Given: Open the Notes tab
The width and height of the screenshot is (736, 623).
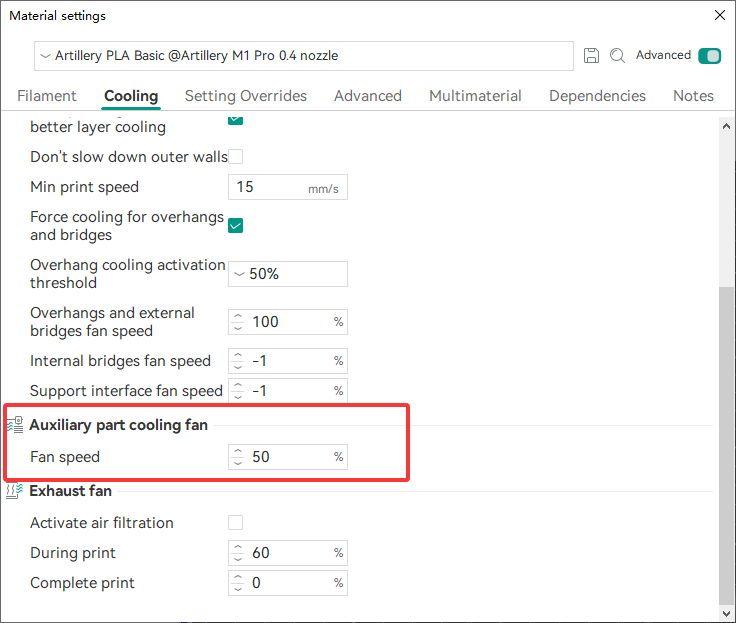Looking at the screenshot, I should pos(693,96).
